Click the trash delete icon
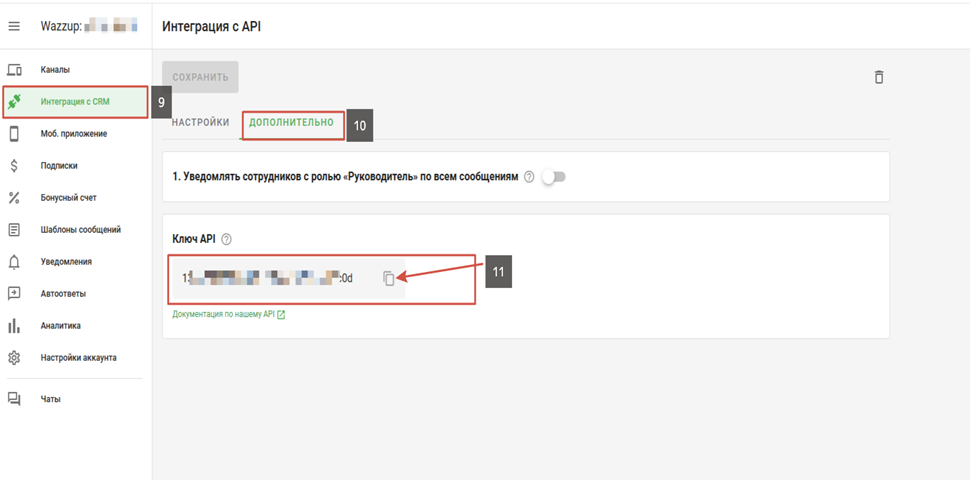Viewport: 970px width, 480px height. click(878, 77)
